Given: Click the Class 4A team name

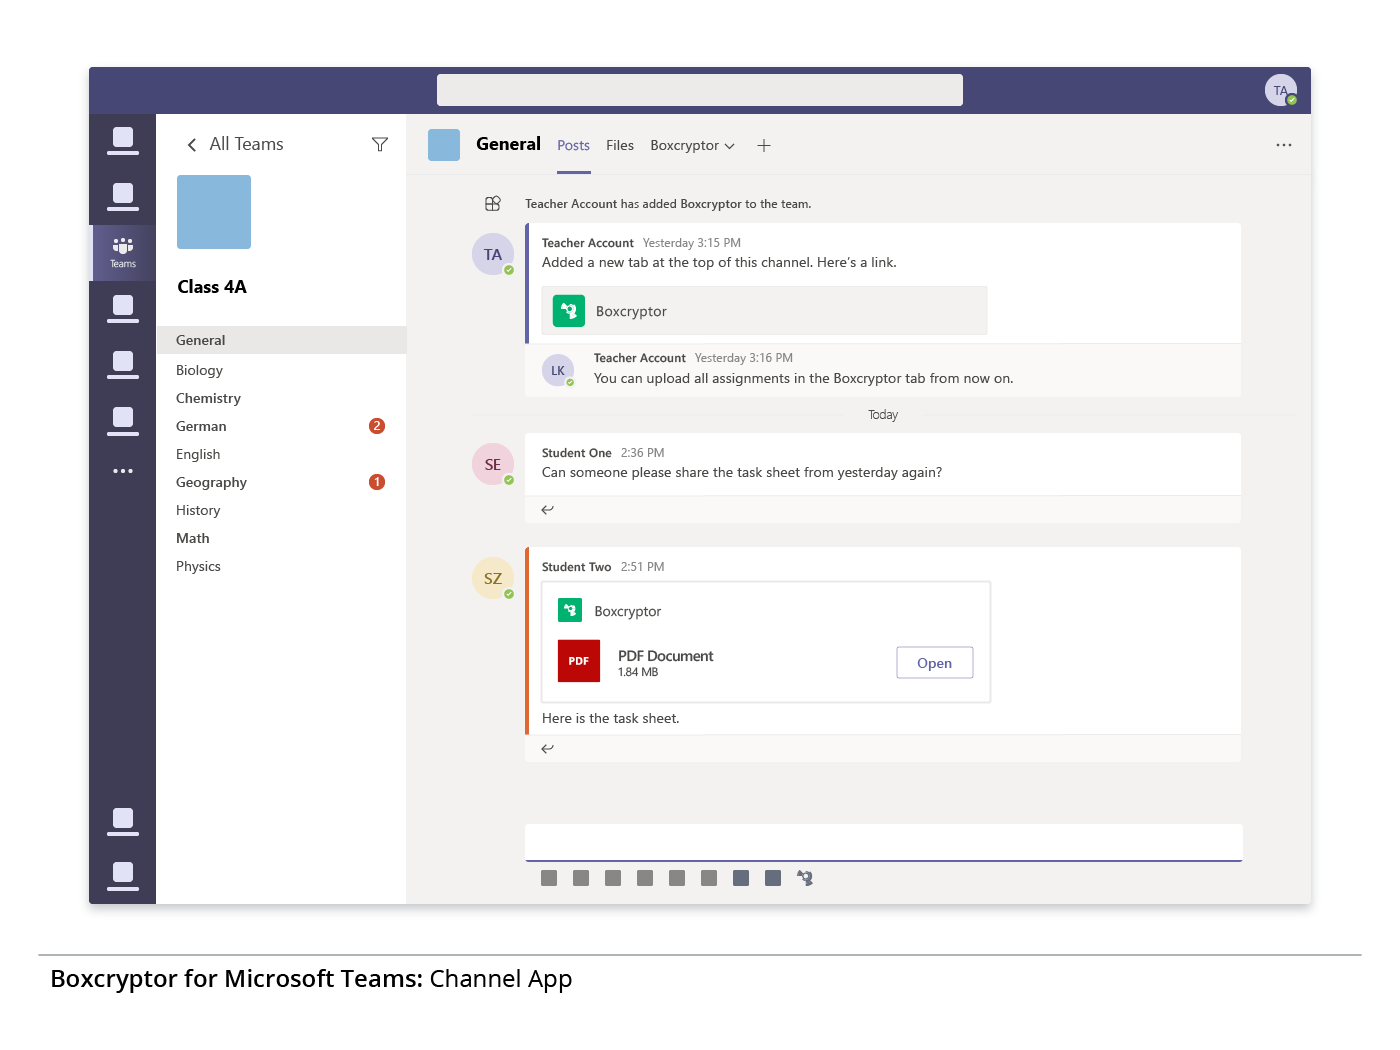Looking at the screenshot, I should click(x=212, y=287).
